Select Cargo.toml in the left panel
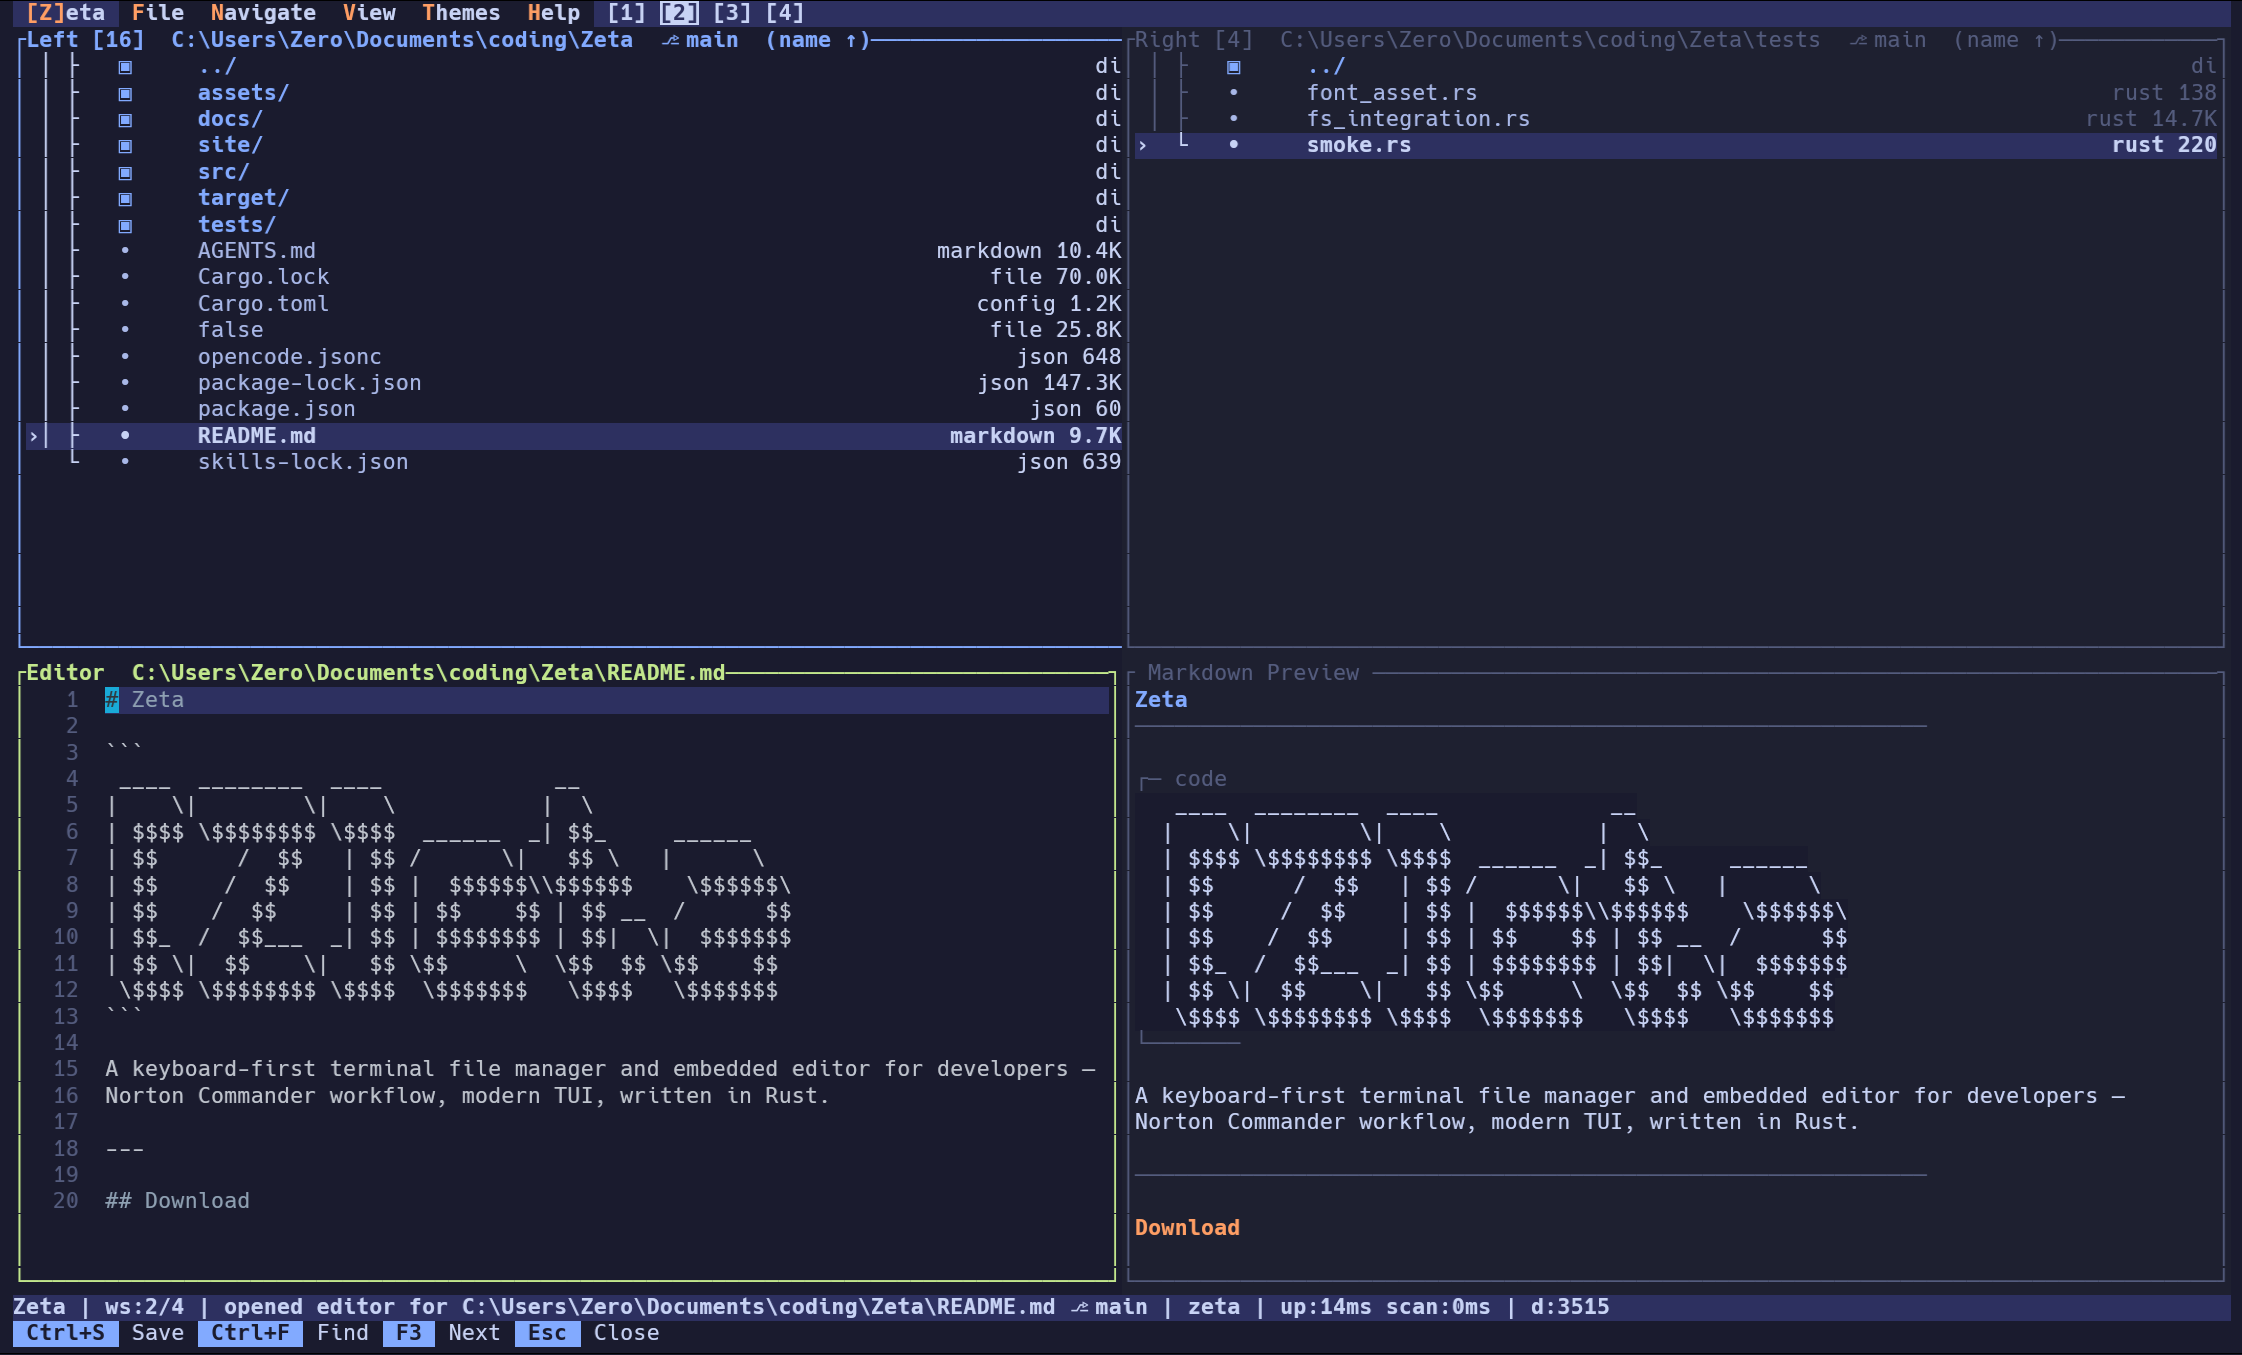 264,303
